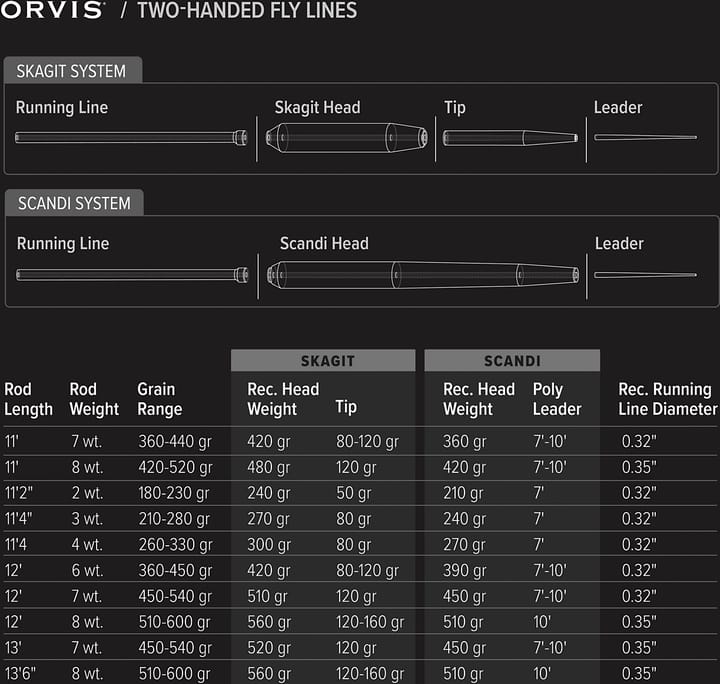Click the 50 gr tip cell
Image resolution: width=720 pixels, height=684 pixels.
point(354,493)
